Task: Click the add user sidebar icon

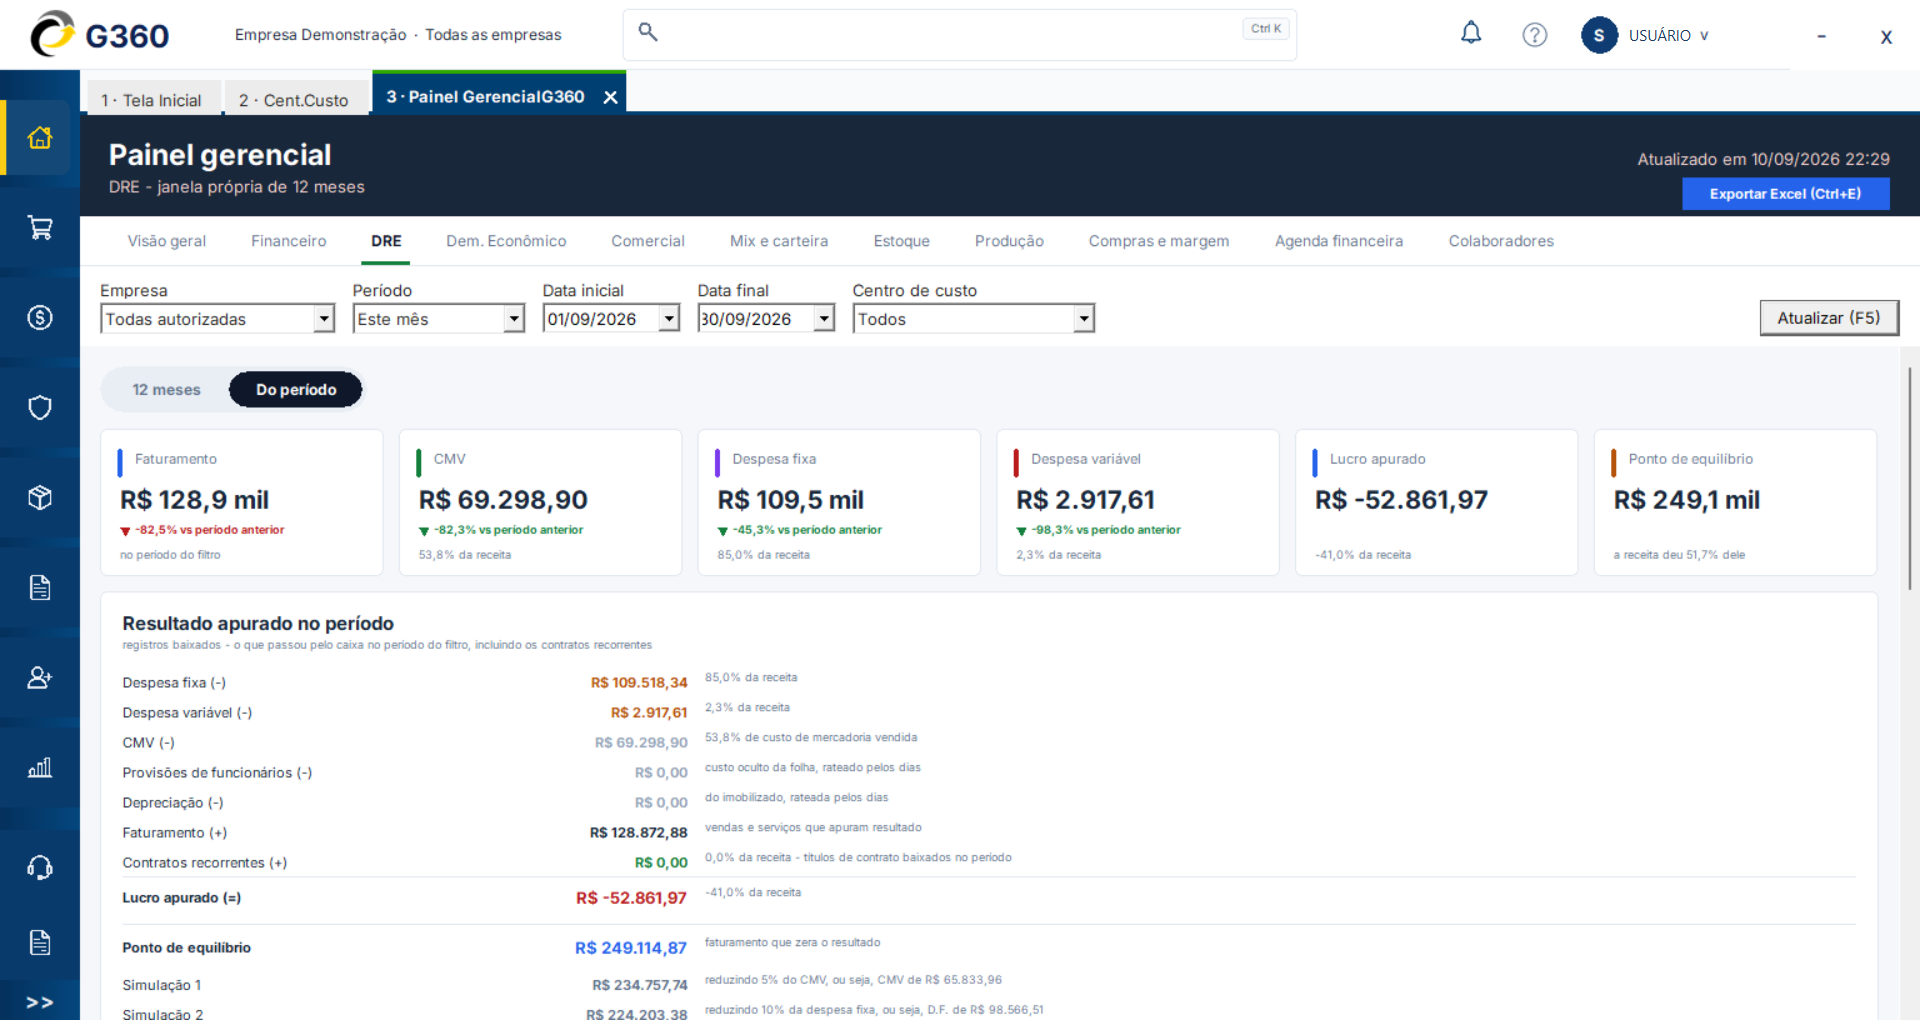Action: (x=40, y=678)
